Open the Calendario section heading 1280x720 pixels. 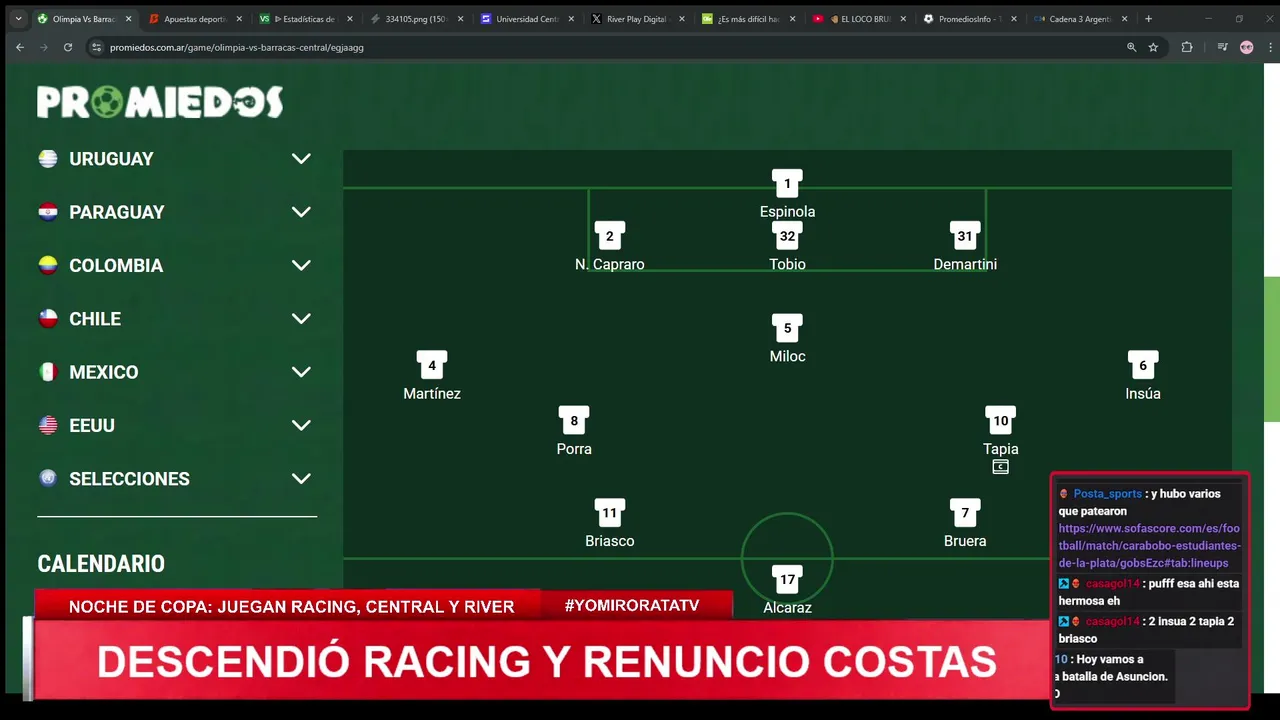(x=101, y=564)
